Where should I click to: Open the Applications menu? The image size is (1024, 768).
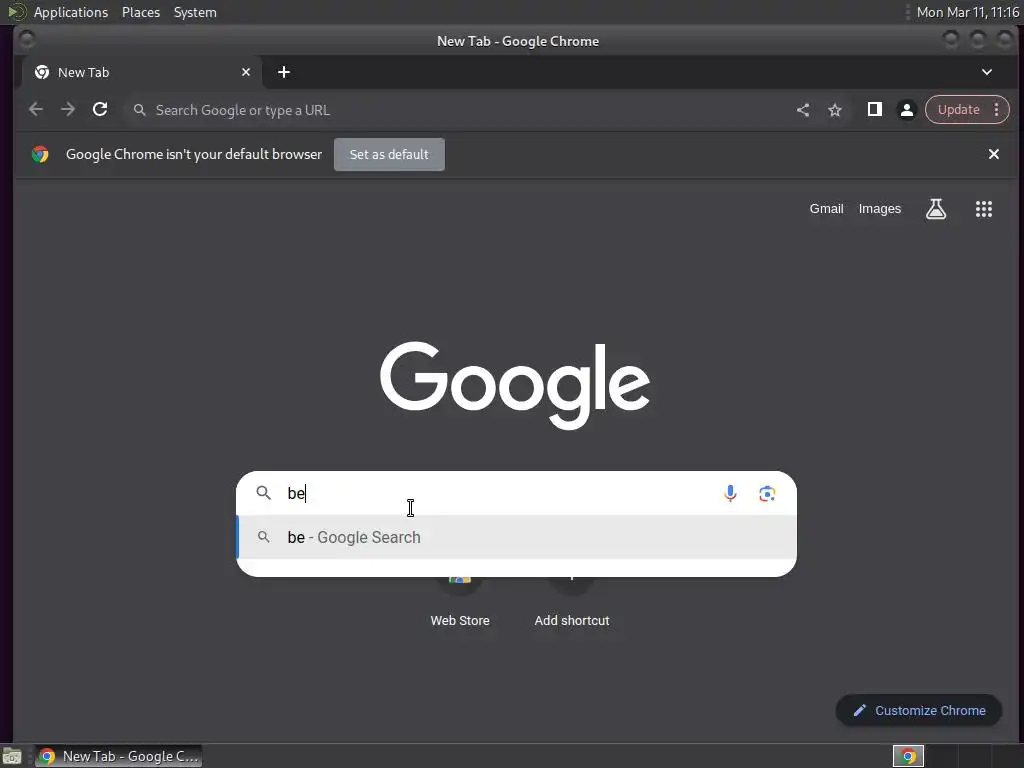[x=71, y=12]
